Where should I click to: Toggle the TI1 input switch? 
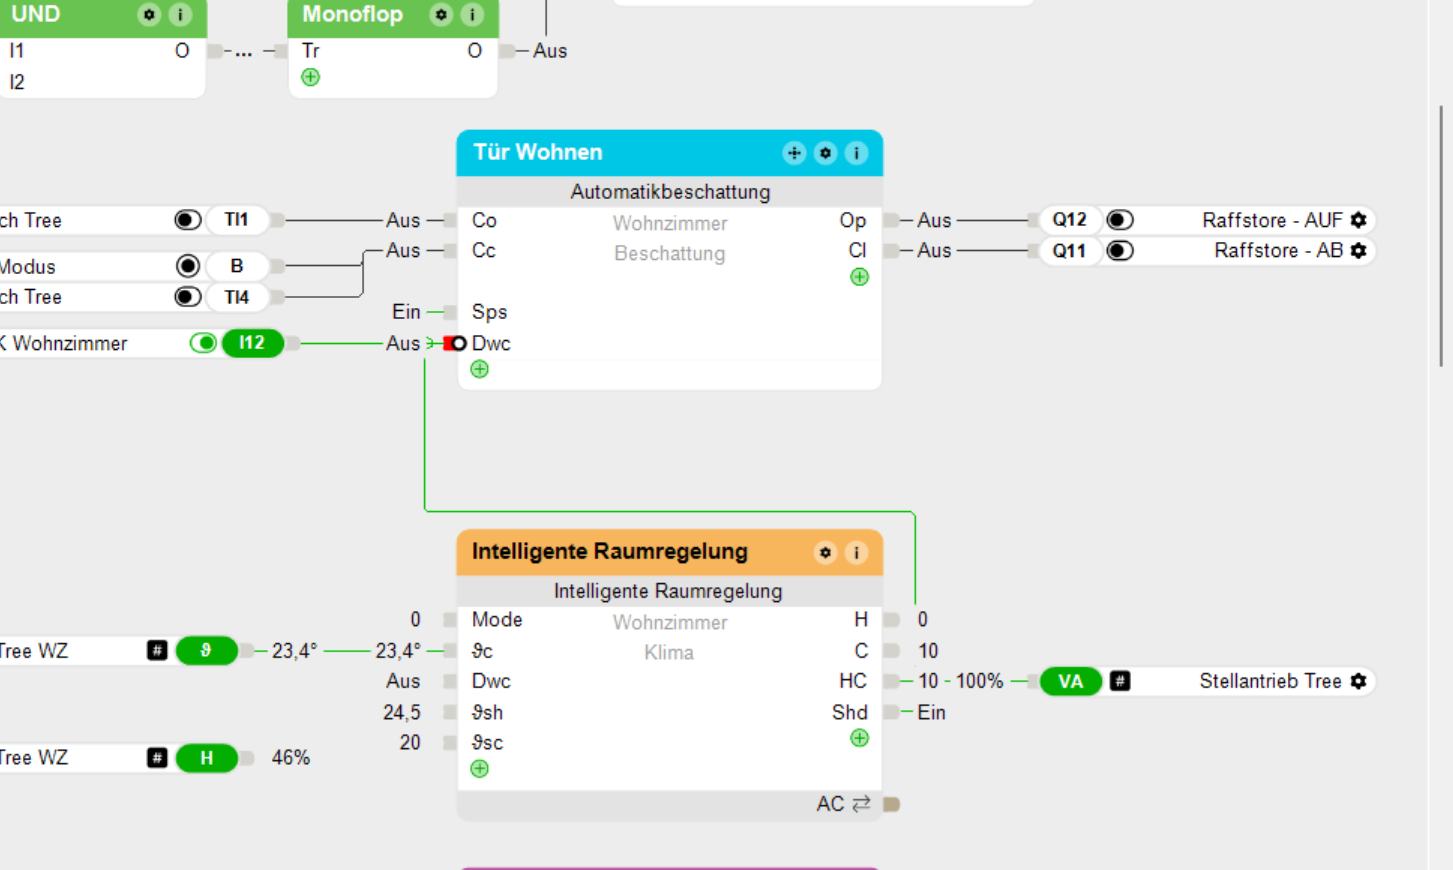pos(187,220)
